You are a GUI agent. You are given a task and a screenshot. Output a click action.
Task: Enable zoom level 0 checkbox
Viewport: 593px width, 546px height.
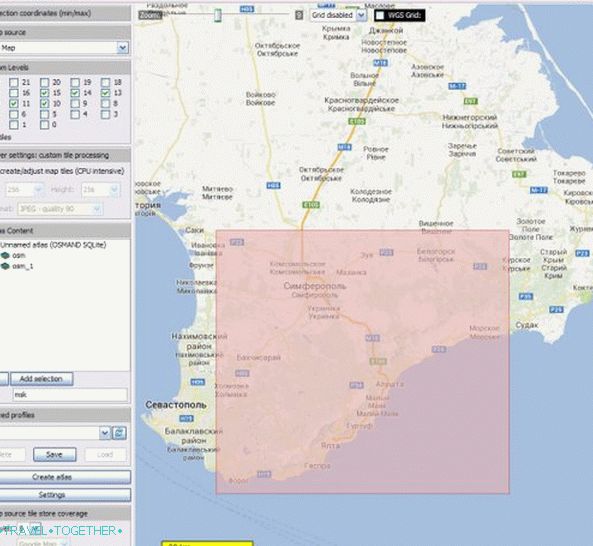click(45, 125)
